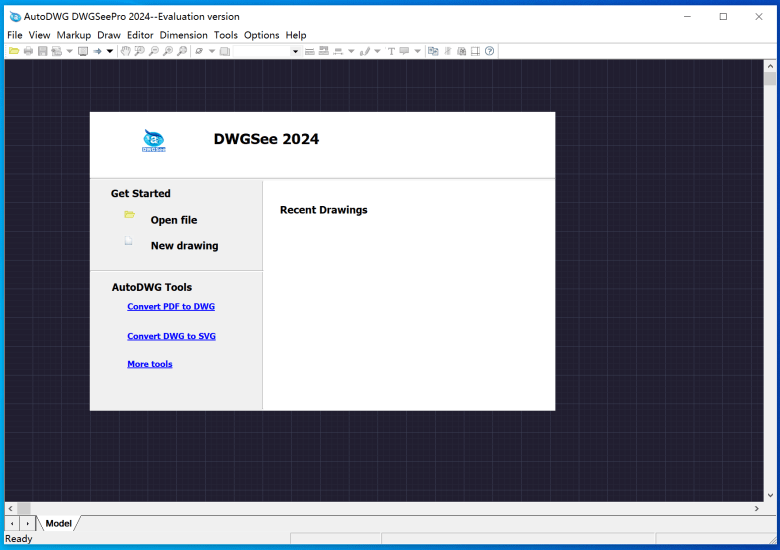Open dropdown arrow next to dimension icon
The height and width of the screenshot is (550, 780).
click(x=351, y=51)
